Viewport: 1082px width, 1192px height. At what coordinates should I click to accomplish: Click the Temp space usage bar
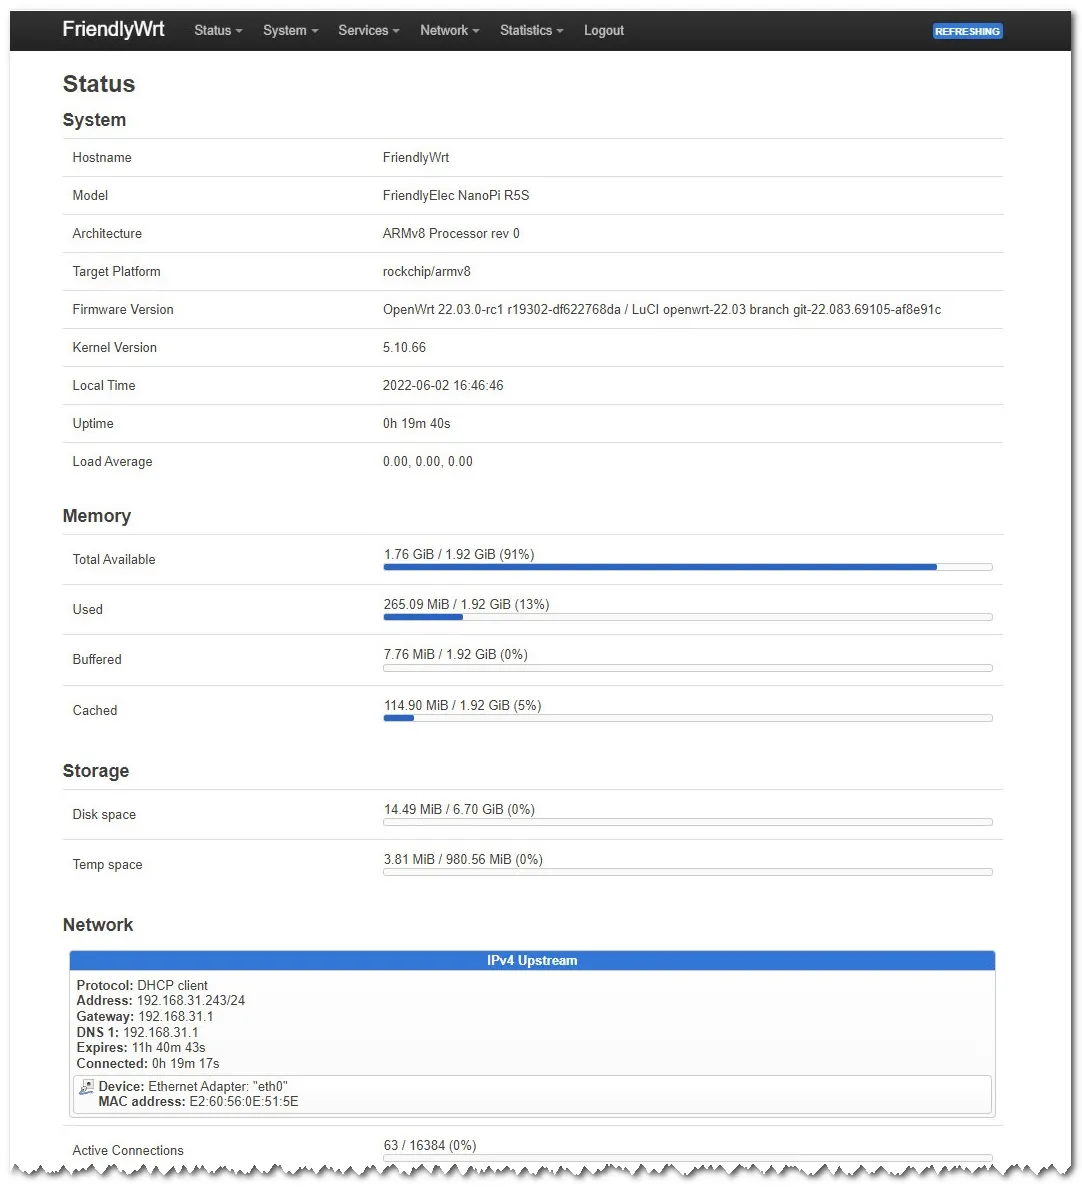click(x=687, y=872)
